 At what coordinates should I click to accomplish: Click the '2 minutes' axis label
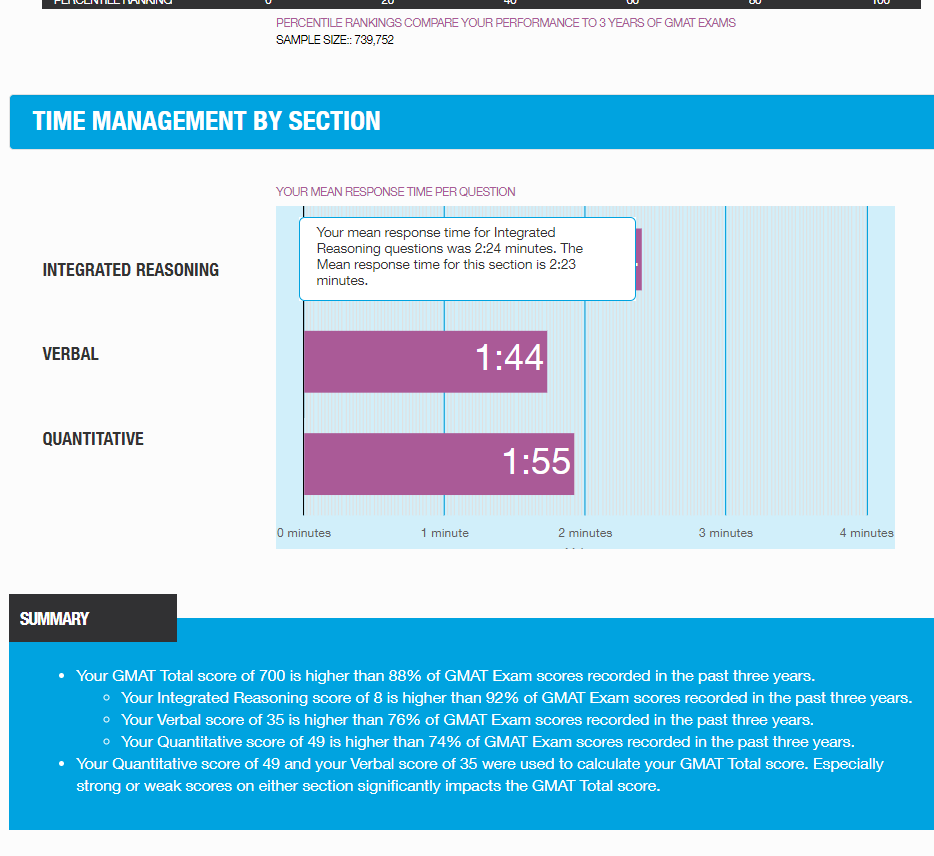[585, 533]
